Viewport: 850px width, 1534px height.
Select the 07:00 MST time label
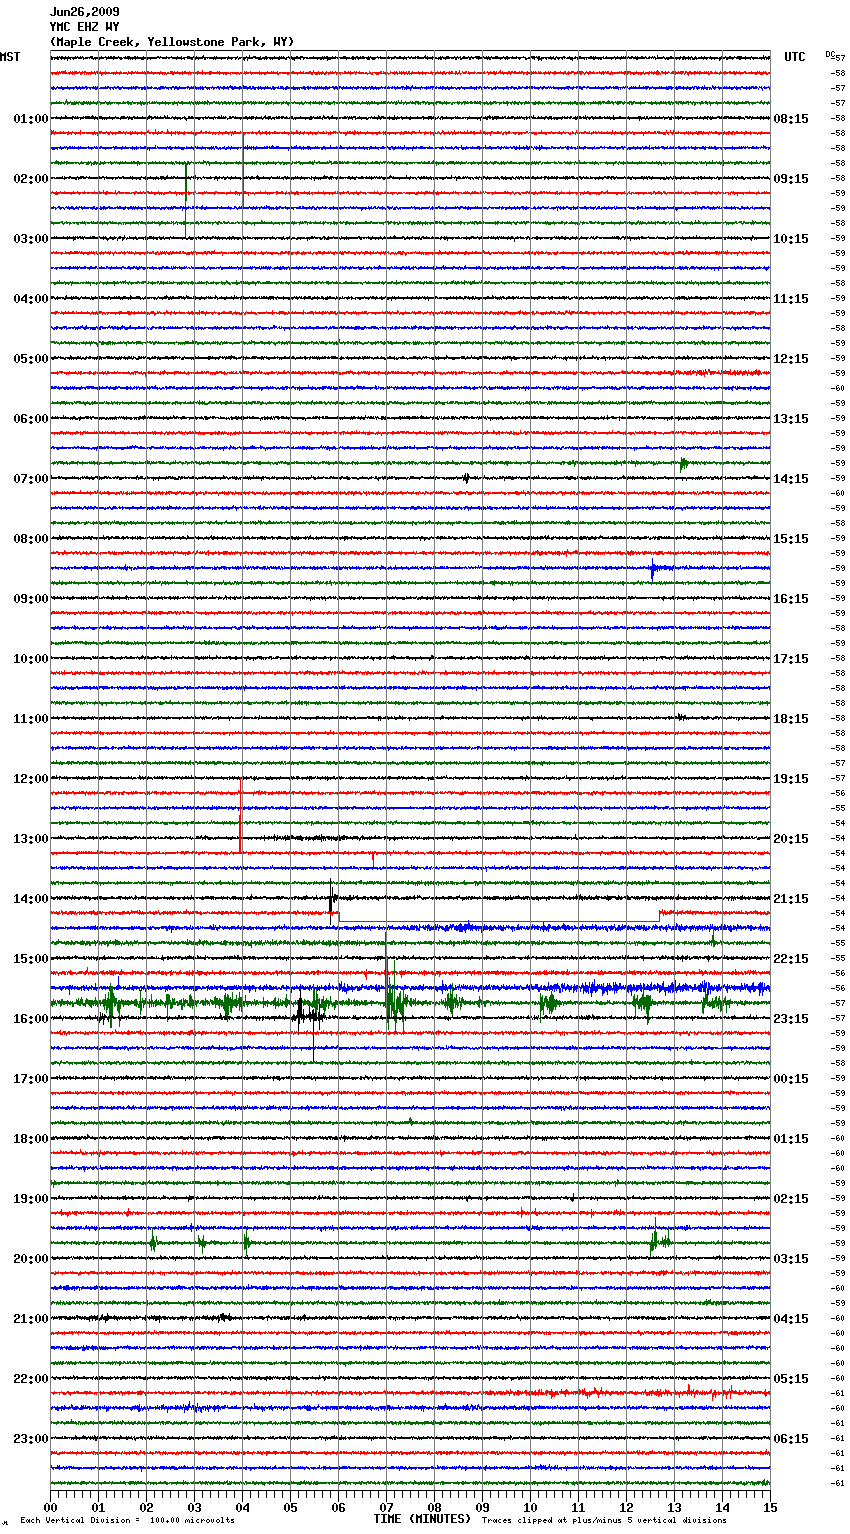(31, 479)
